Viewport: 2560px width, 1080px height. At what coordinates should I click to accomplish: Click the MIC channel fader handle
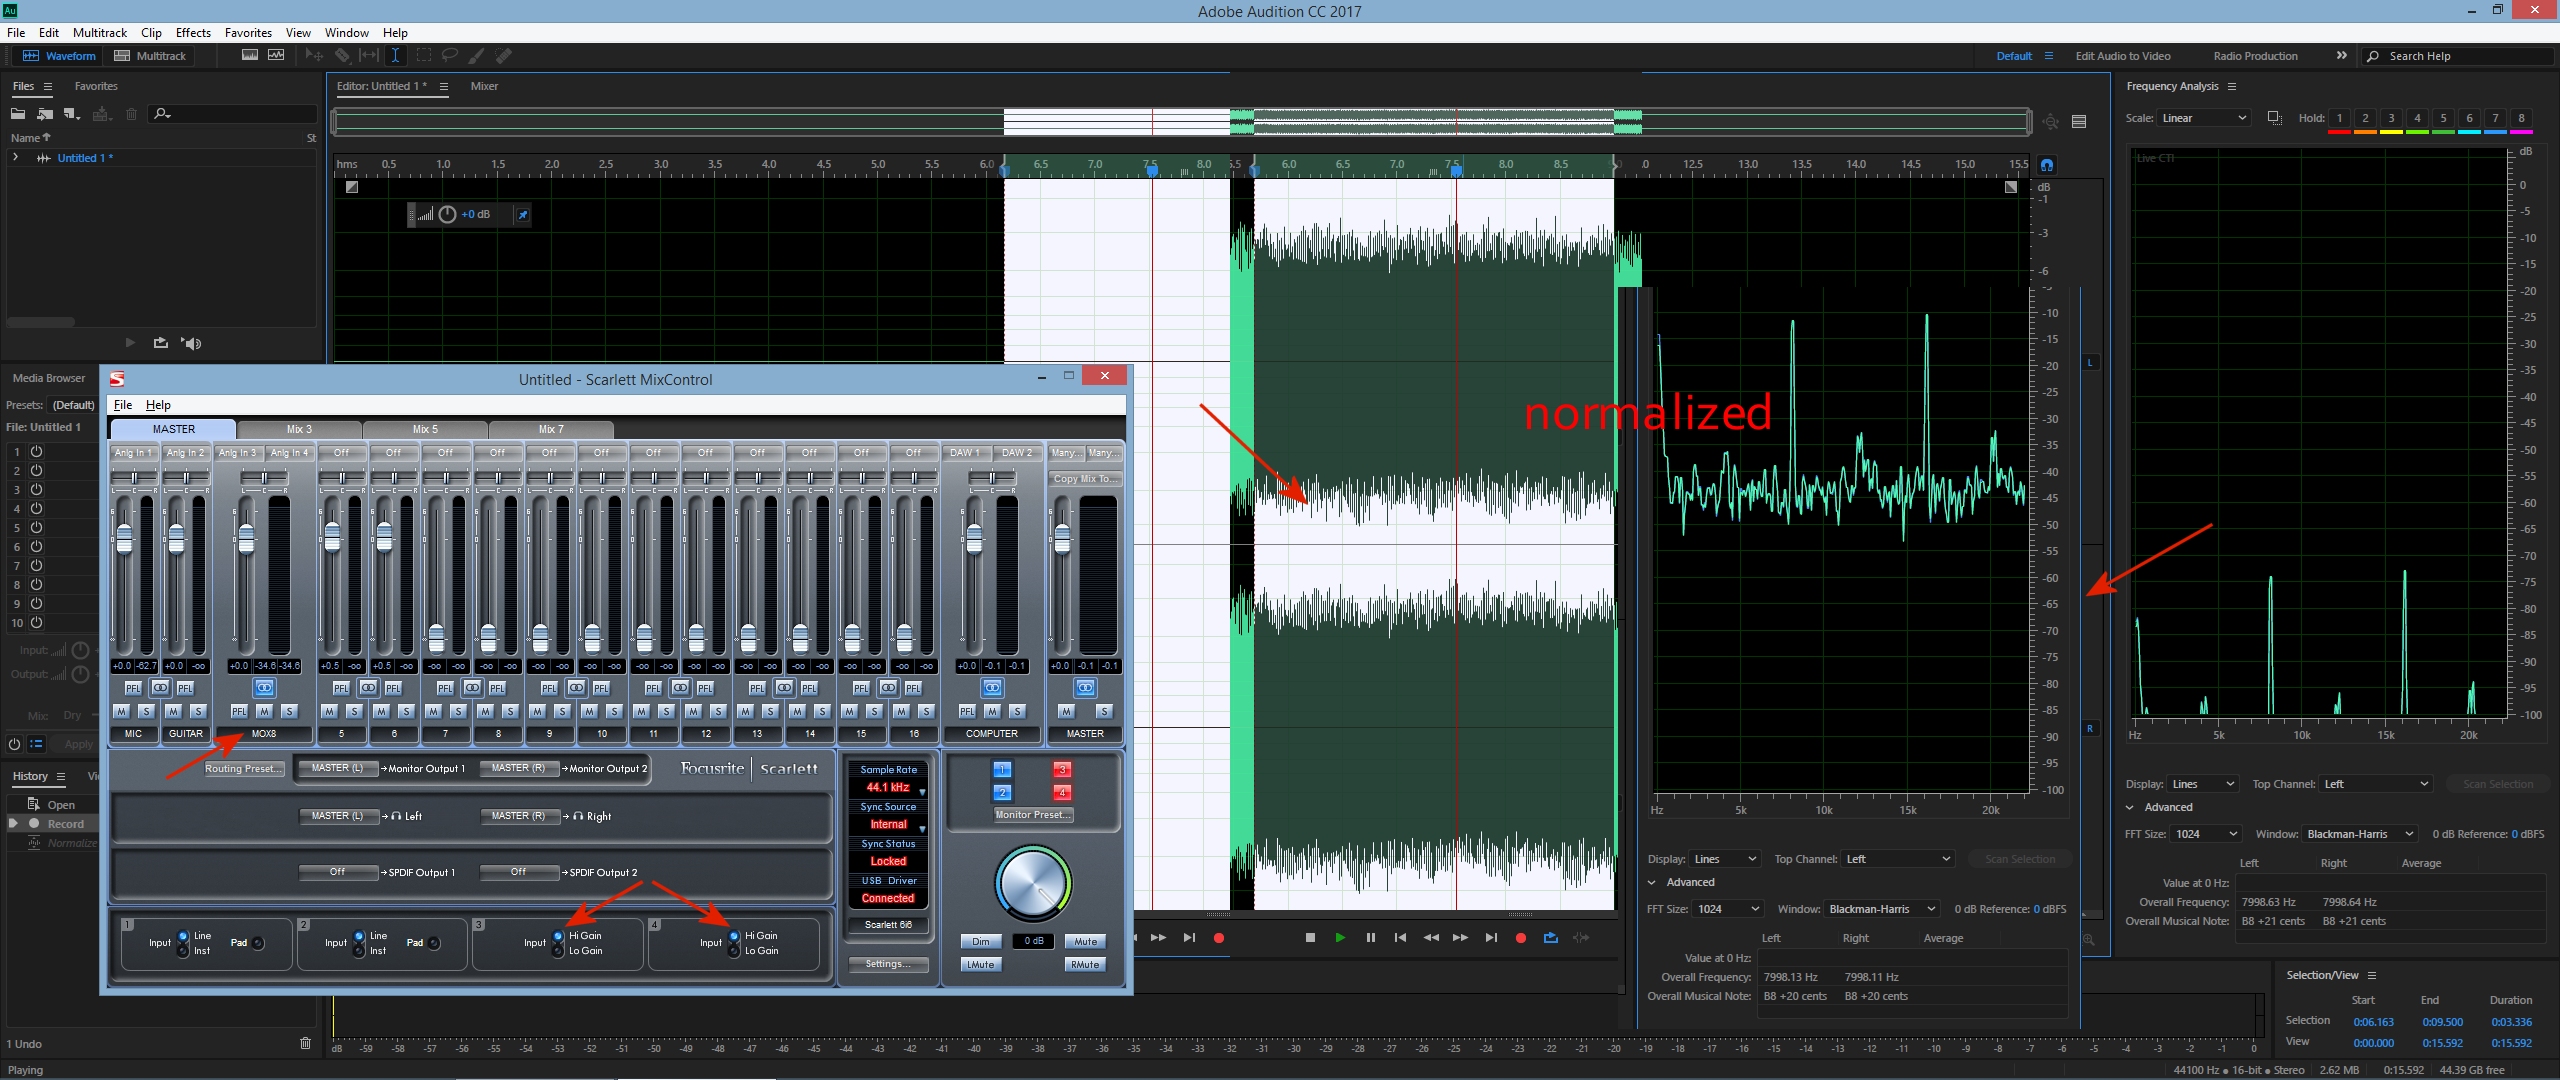point(124,539)
